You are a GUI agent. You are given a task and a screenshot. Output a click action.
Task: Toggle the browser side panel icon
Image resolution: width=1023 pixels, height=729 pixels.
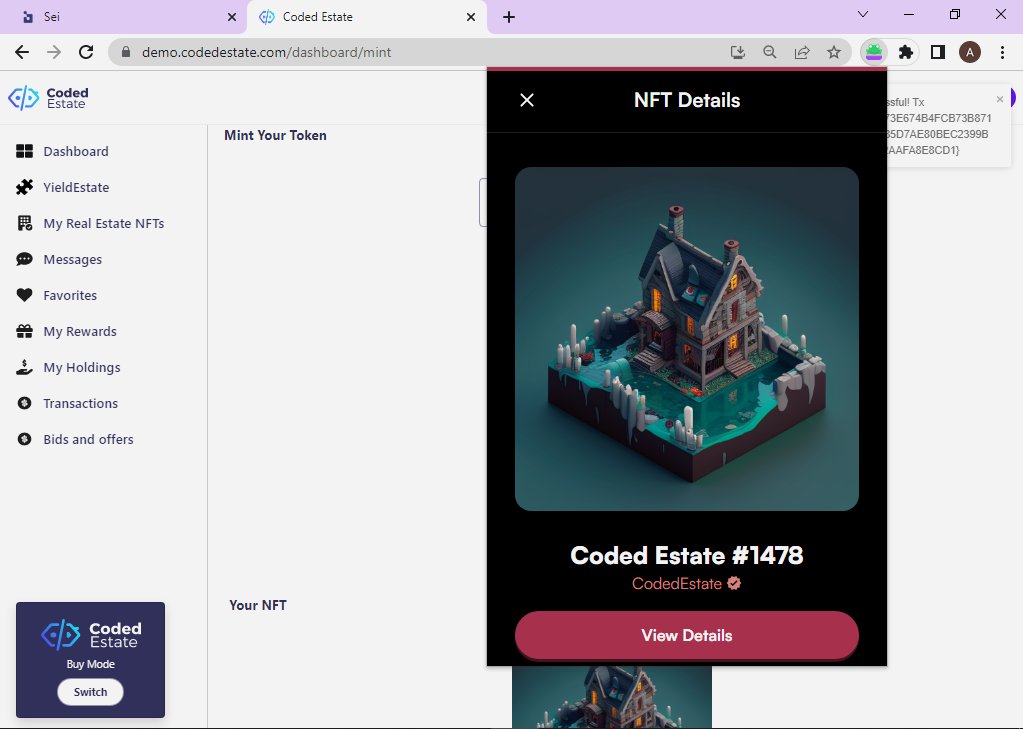coord(938,52)
